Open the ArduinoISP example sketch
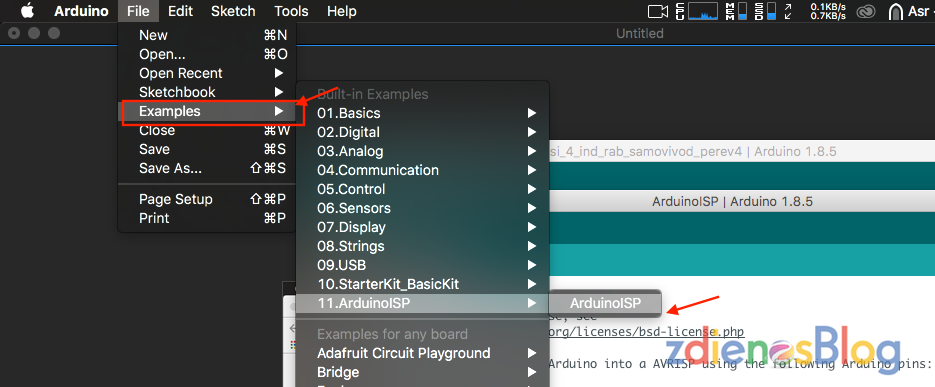935x387 pixels. (x=605, y=304)
